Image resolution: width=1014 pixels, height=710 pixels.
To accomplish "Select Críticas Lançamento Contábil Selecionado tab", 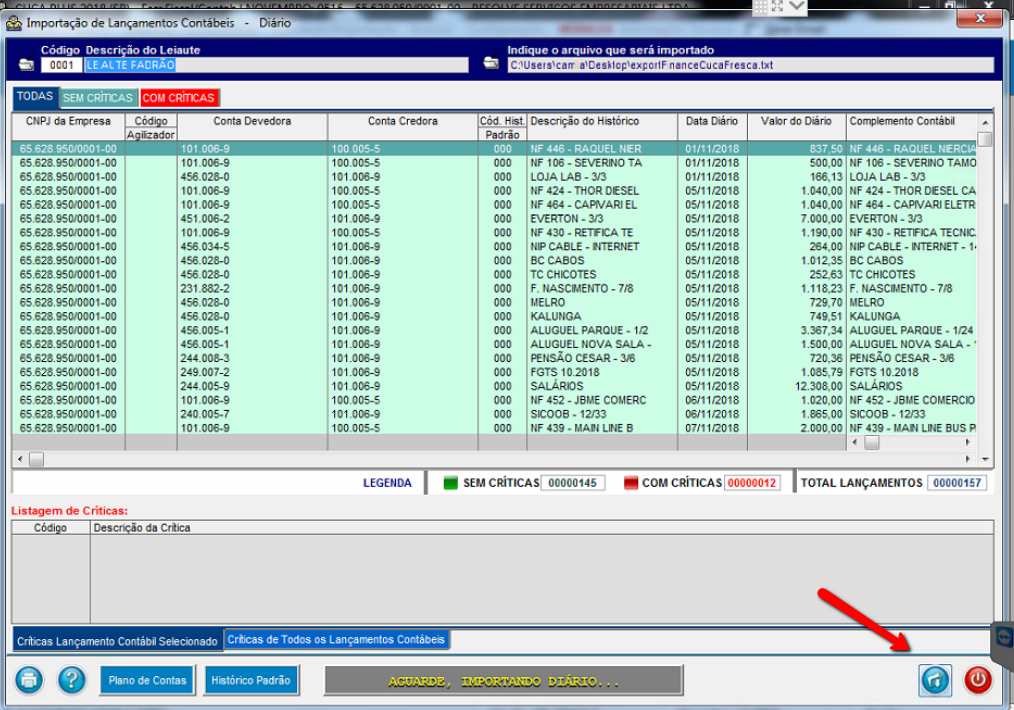I will click(117, 641).
